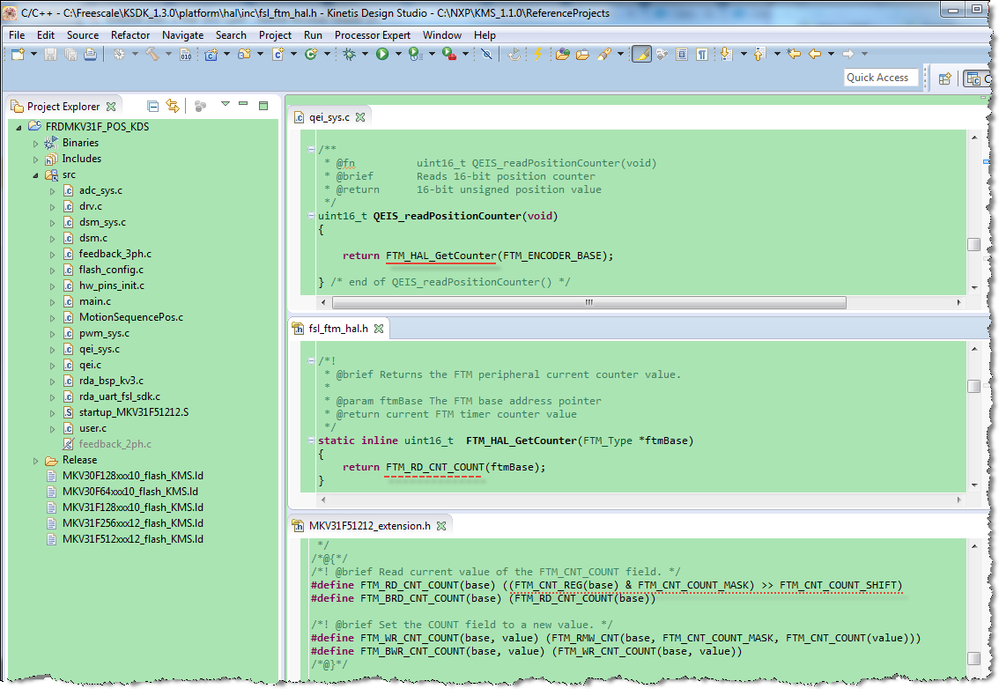The image size is (999, 689).
Task: Click underlined FTM_RD_CNT_COUNT call in fsl_ftm_hal.h
Action: tap(435, 468)
